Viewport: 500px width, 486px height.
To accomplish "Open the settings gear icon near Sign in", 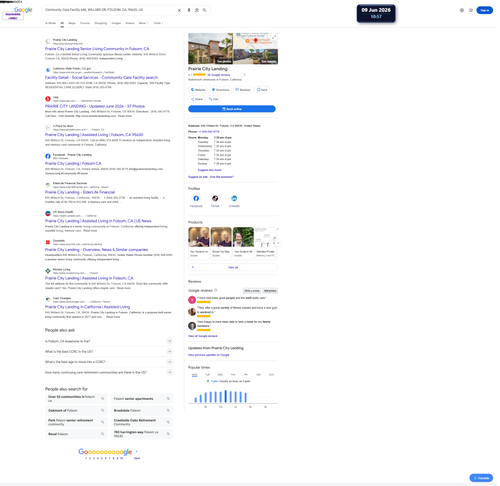I will tap(462, 10).
